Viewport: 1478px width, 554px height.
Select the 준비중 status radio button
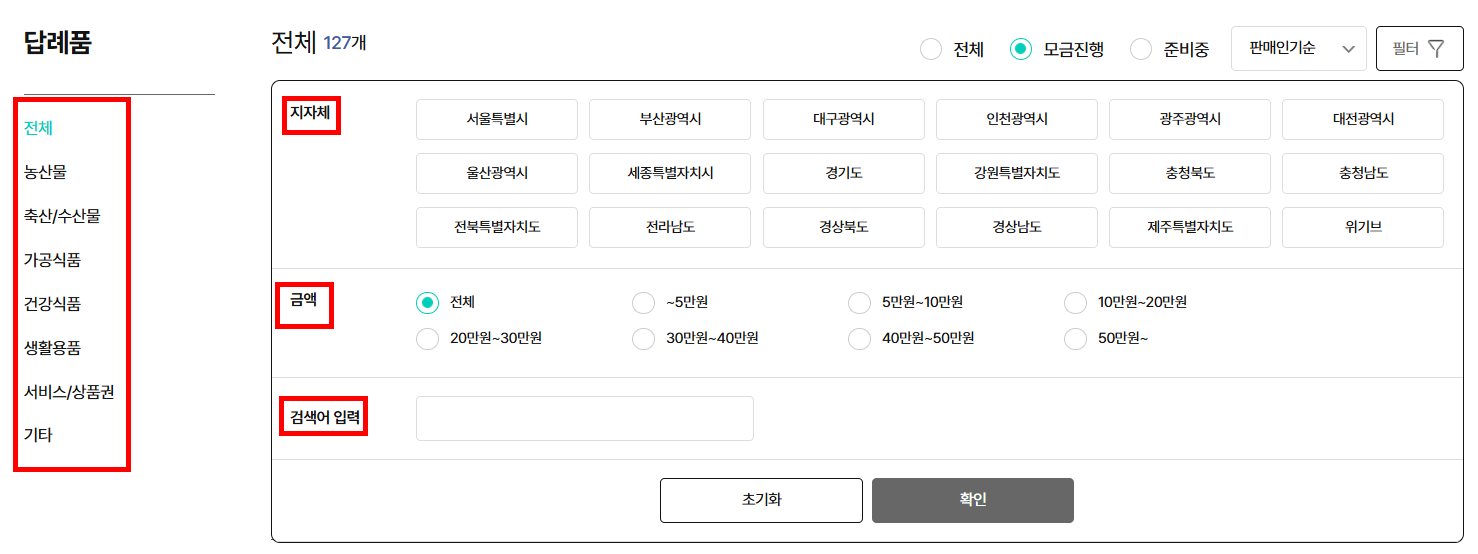pyautogui.click(x=1141, y=49)
